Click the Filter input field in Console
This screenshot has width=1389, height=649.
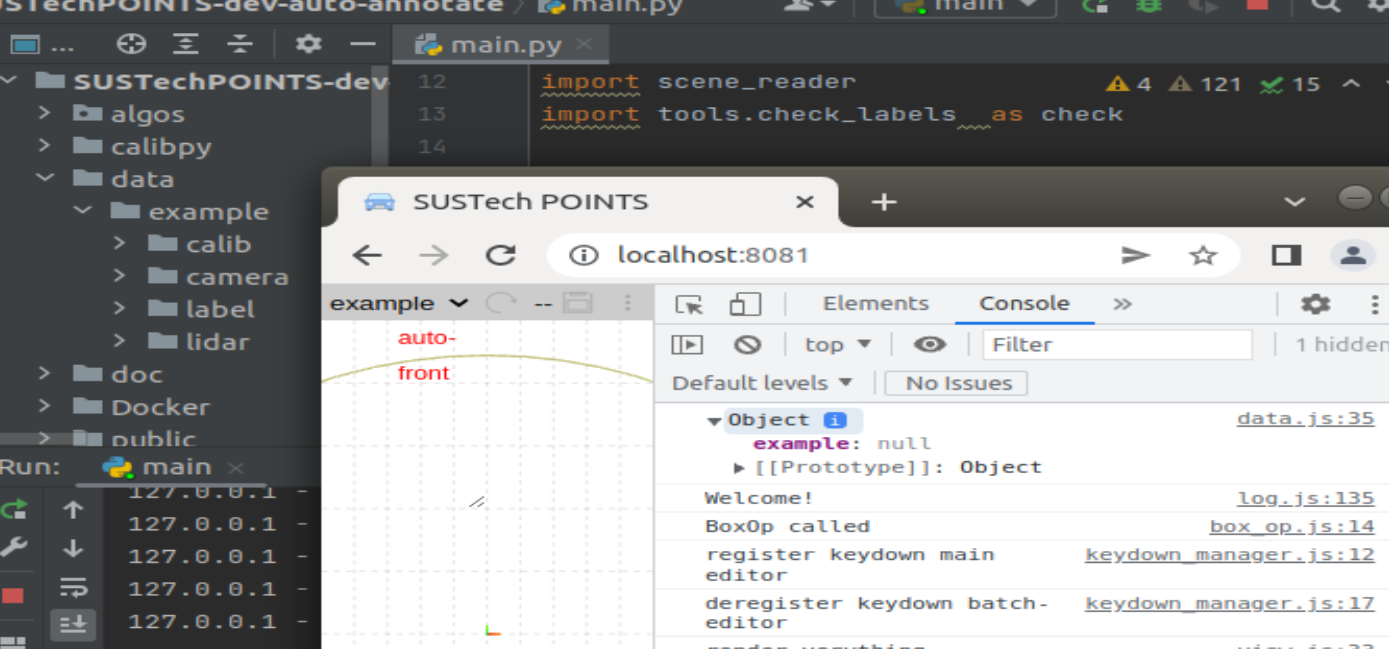point(1117,344)
